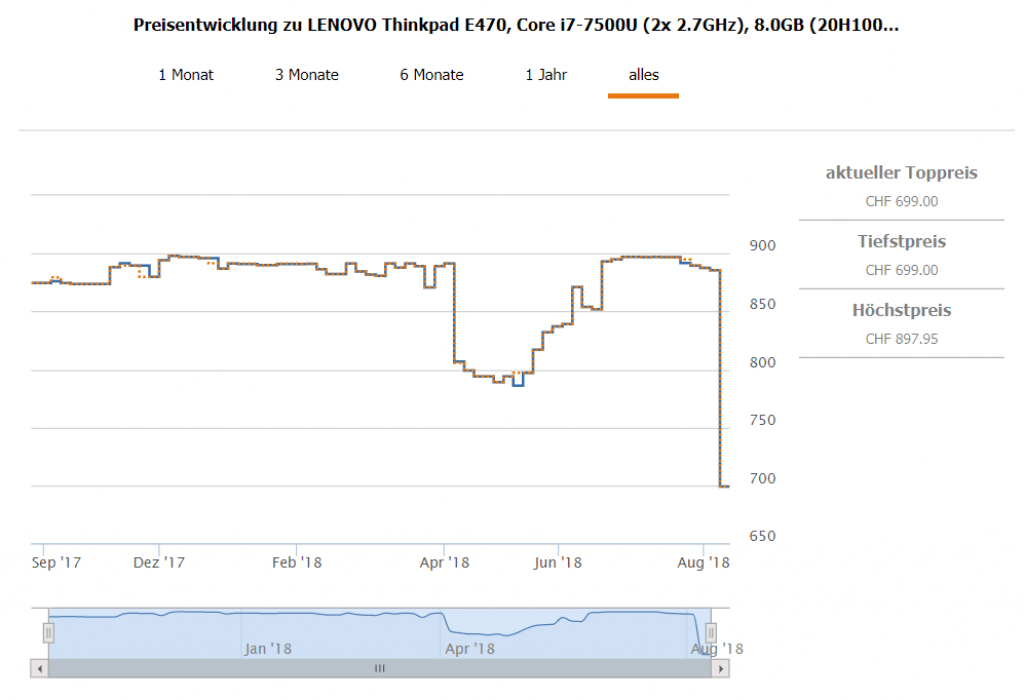Click the main x-axis label 'Apr '18'
The height and width of the screenshot is (700, 1024).
(x=445, y=563)
